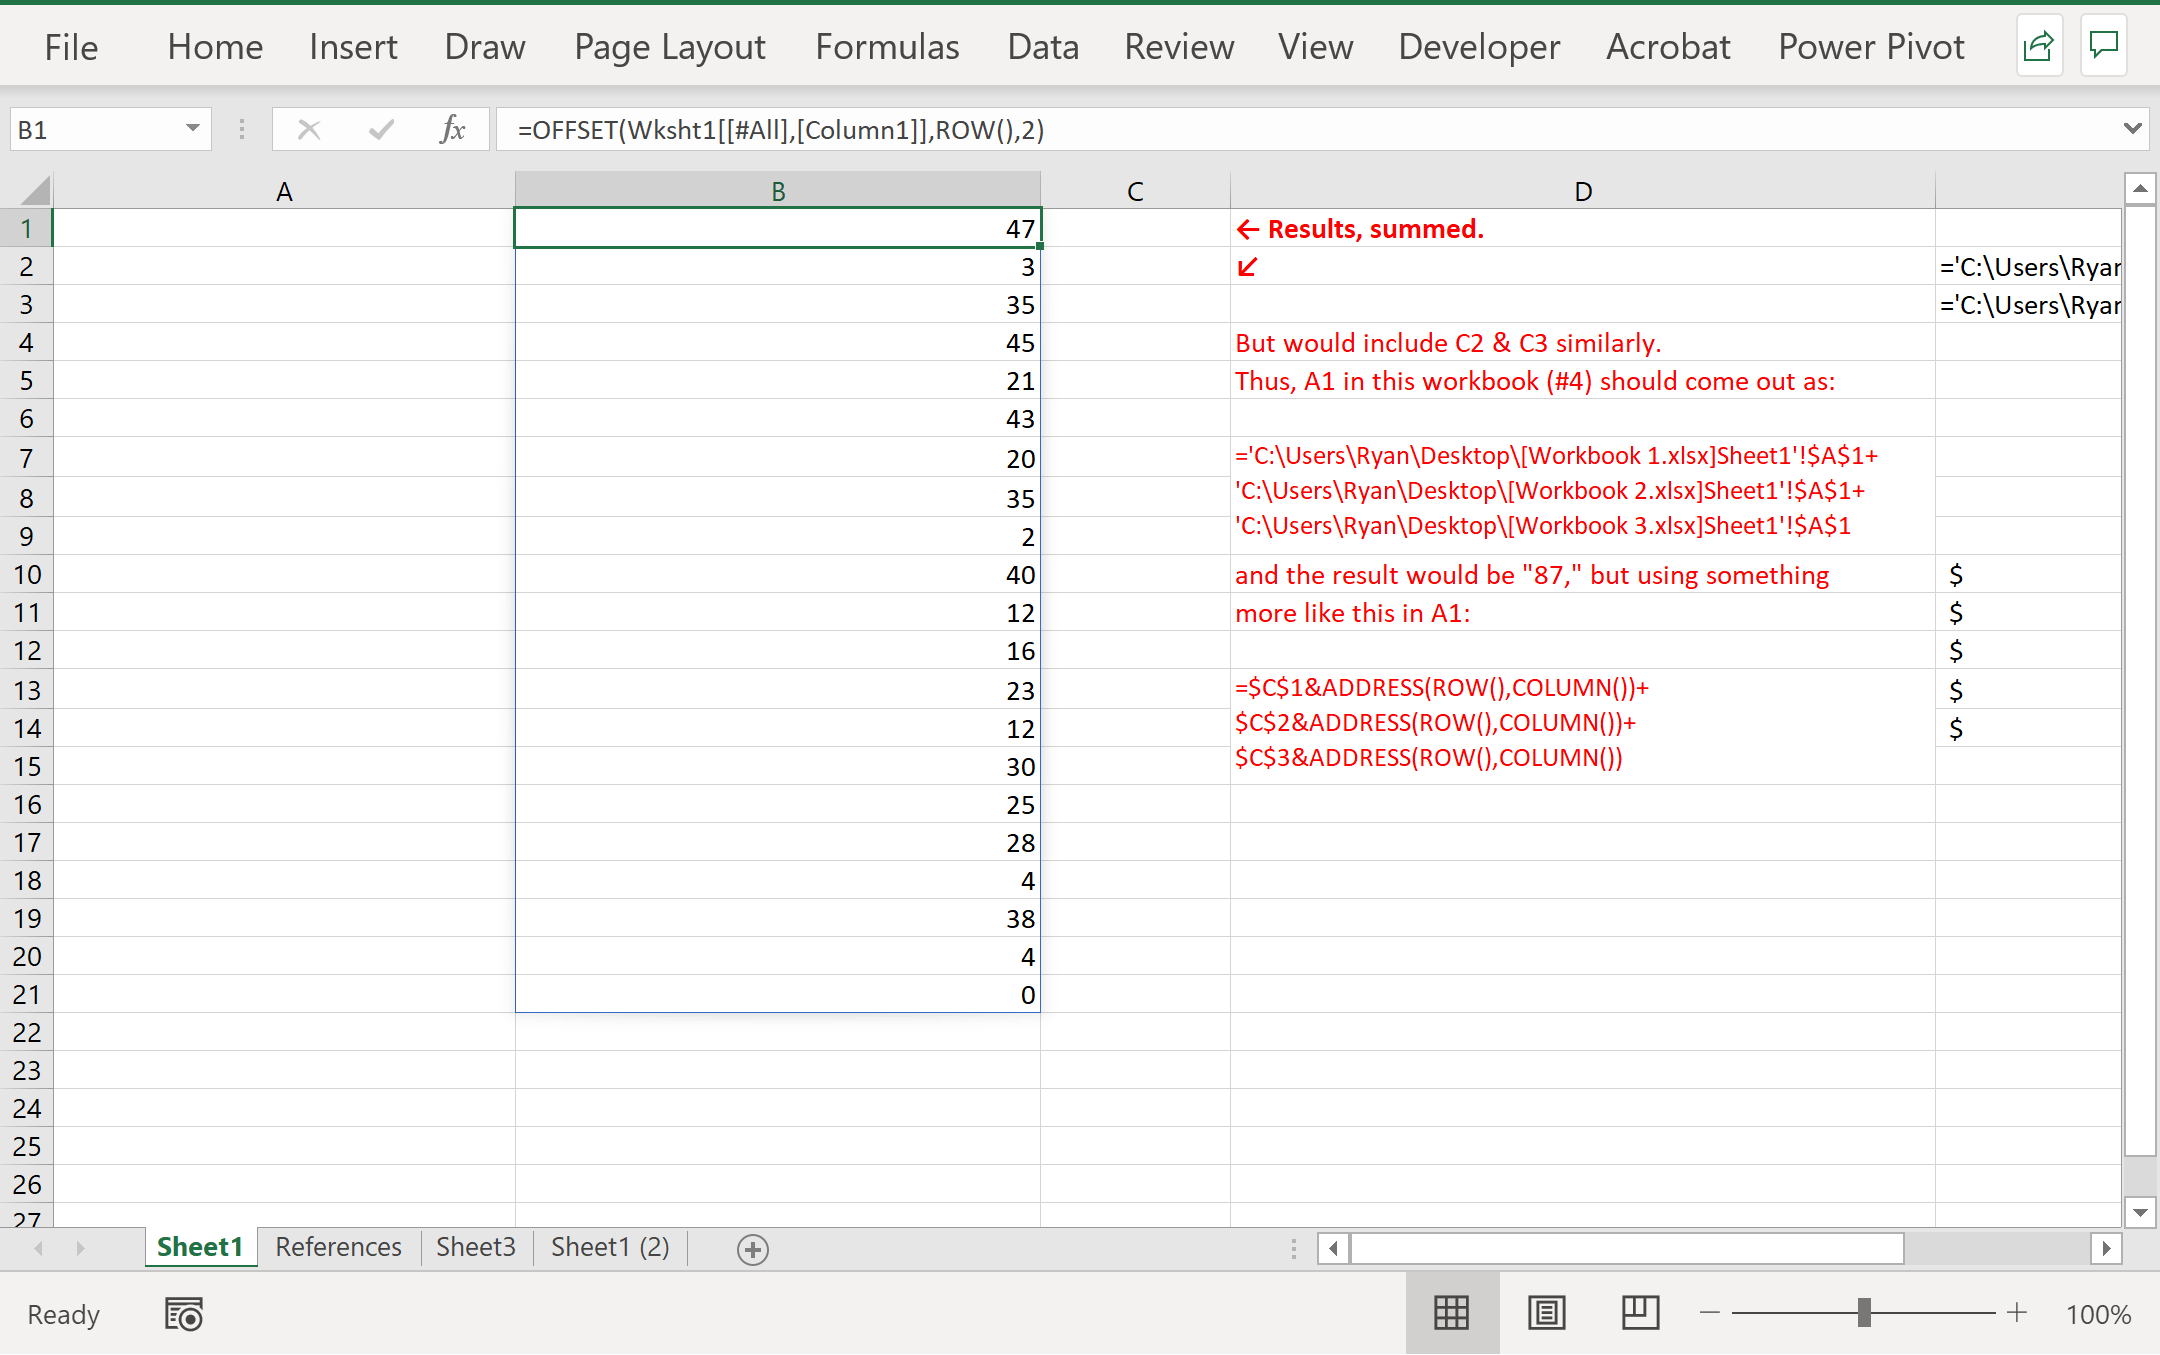Add a new sheet with plus icon

pyautogui.click(x=752, y=1249)
